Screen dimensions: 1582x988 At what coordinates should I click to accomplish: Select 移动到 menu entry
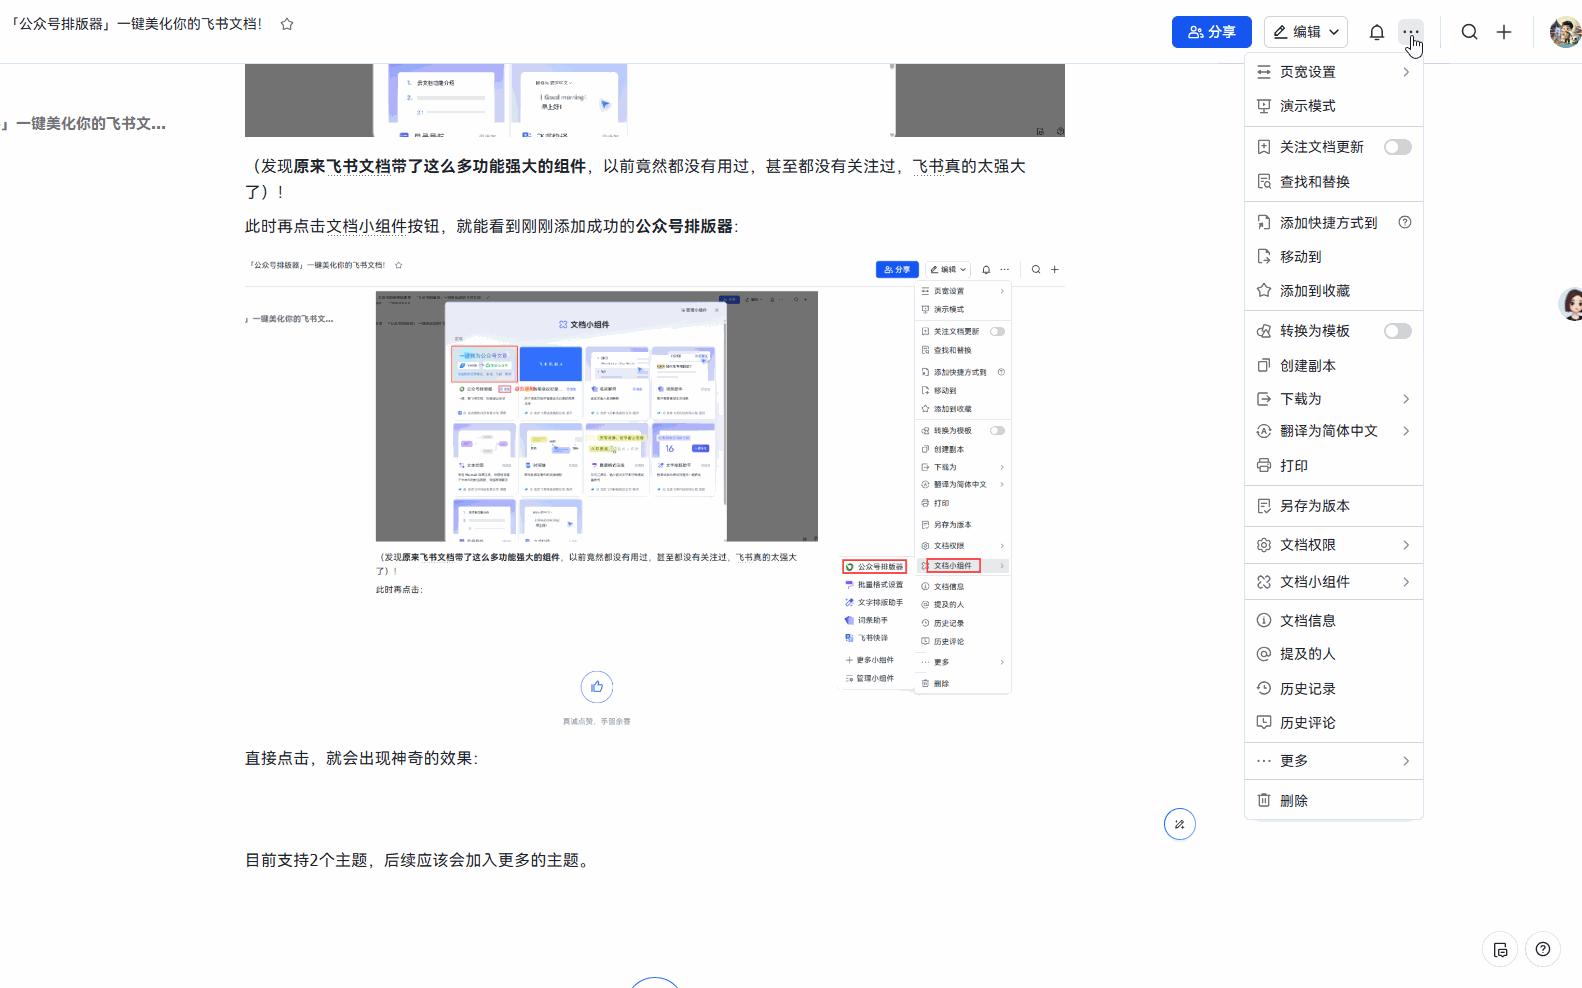coord(1334,257)
